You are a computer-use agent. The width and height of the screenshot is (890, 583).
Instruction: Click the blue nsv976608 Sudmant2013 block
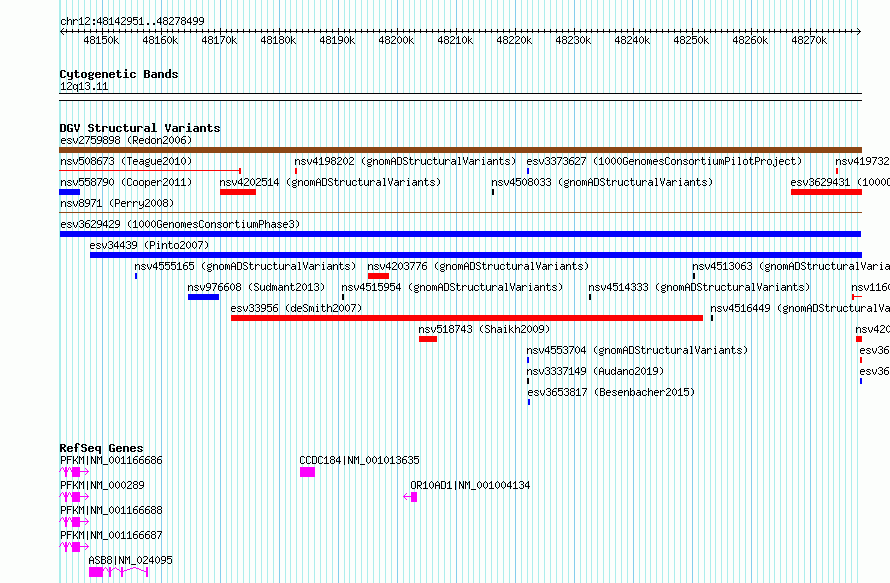[x=203, y=297]
